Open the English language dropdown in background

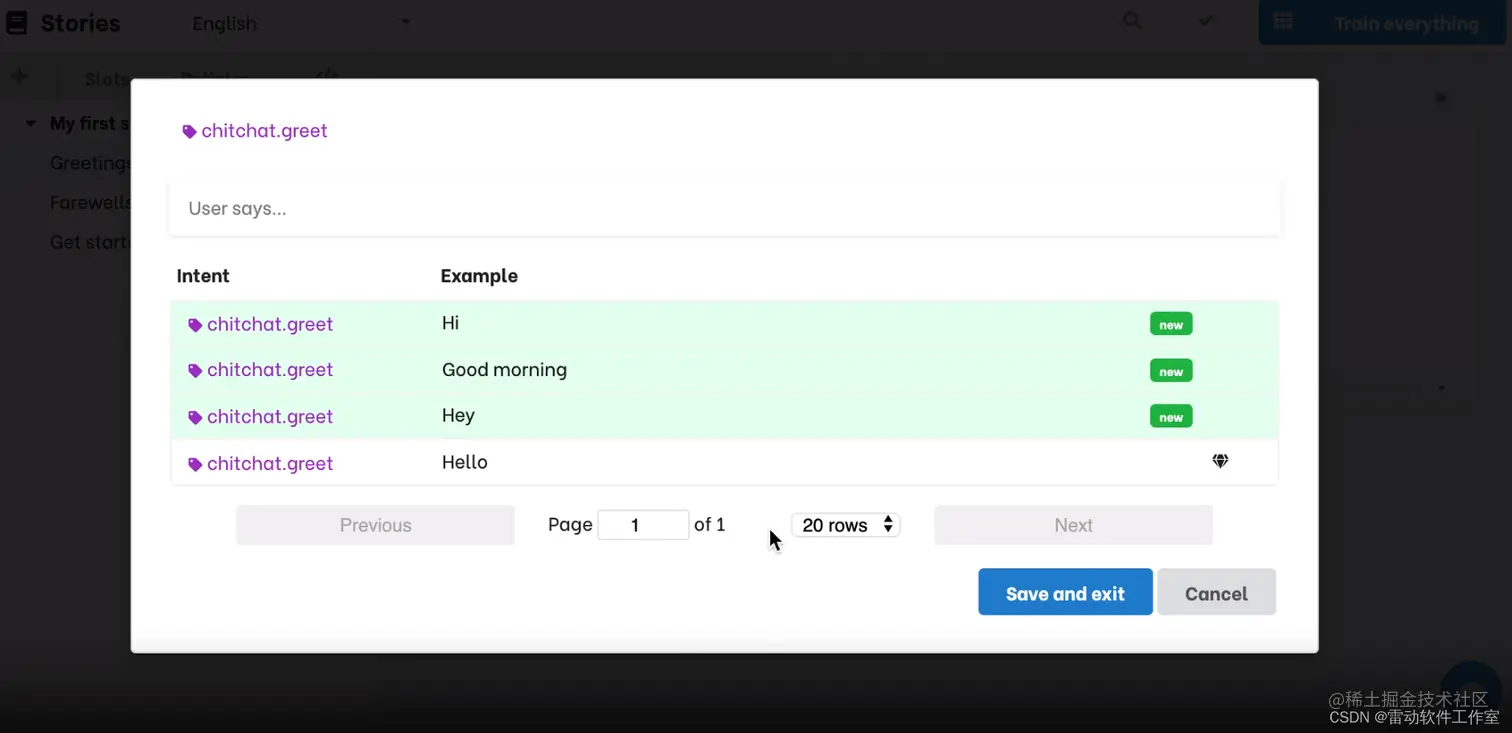click(301, 23)
